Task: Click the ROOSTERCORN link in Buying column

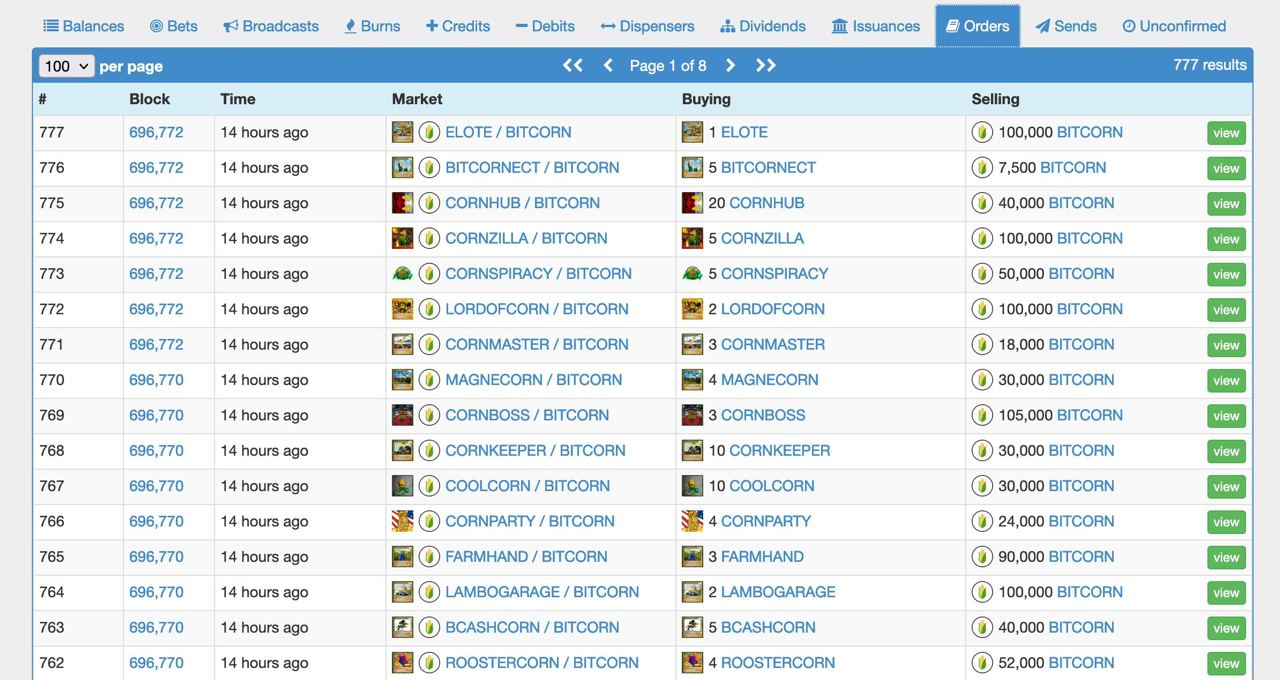Action: coord(778,662)
